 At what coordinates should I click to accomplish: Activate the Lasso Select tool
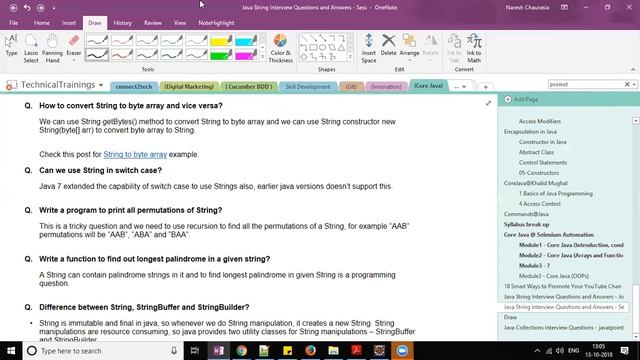point(31,49)
